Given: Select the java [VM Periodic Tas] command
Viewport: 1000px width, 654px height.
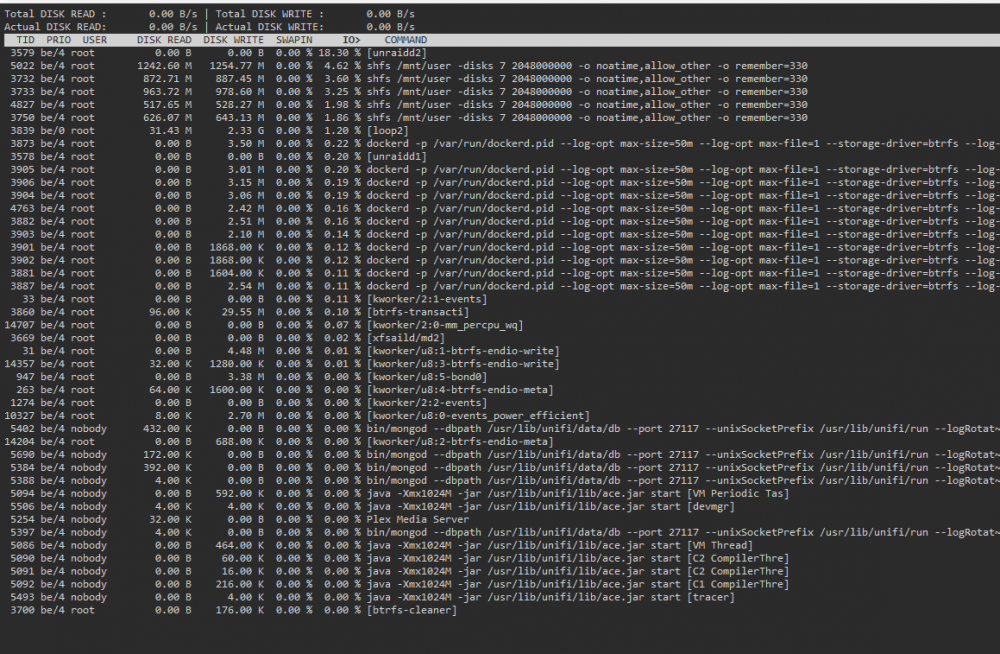Looking at the screenshot, I should click(578, 494).
